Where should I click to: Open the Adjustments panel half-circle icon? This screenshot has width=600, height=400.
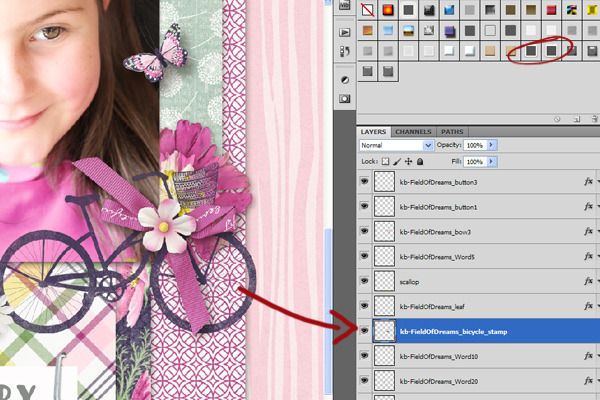pos(344,80)
